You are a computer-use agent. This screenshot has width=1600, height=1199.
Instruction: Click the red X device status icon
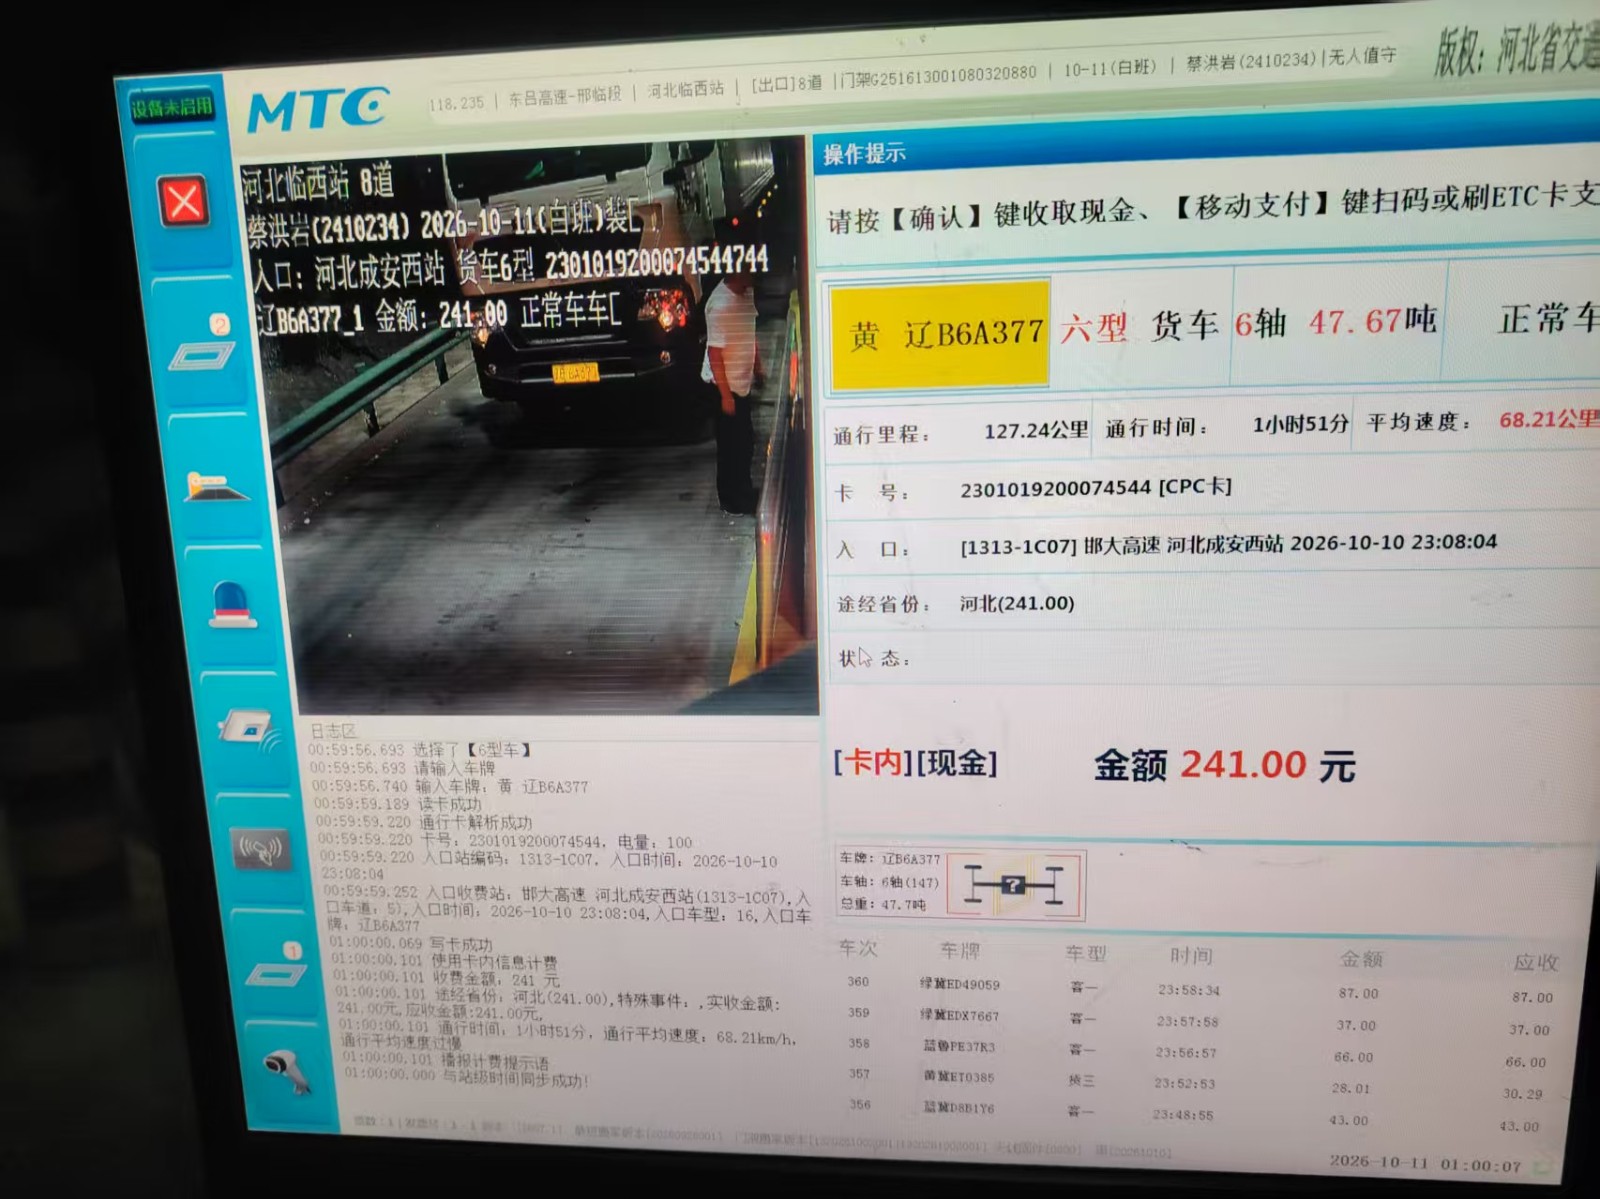pos(184,202)
